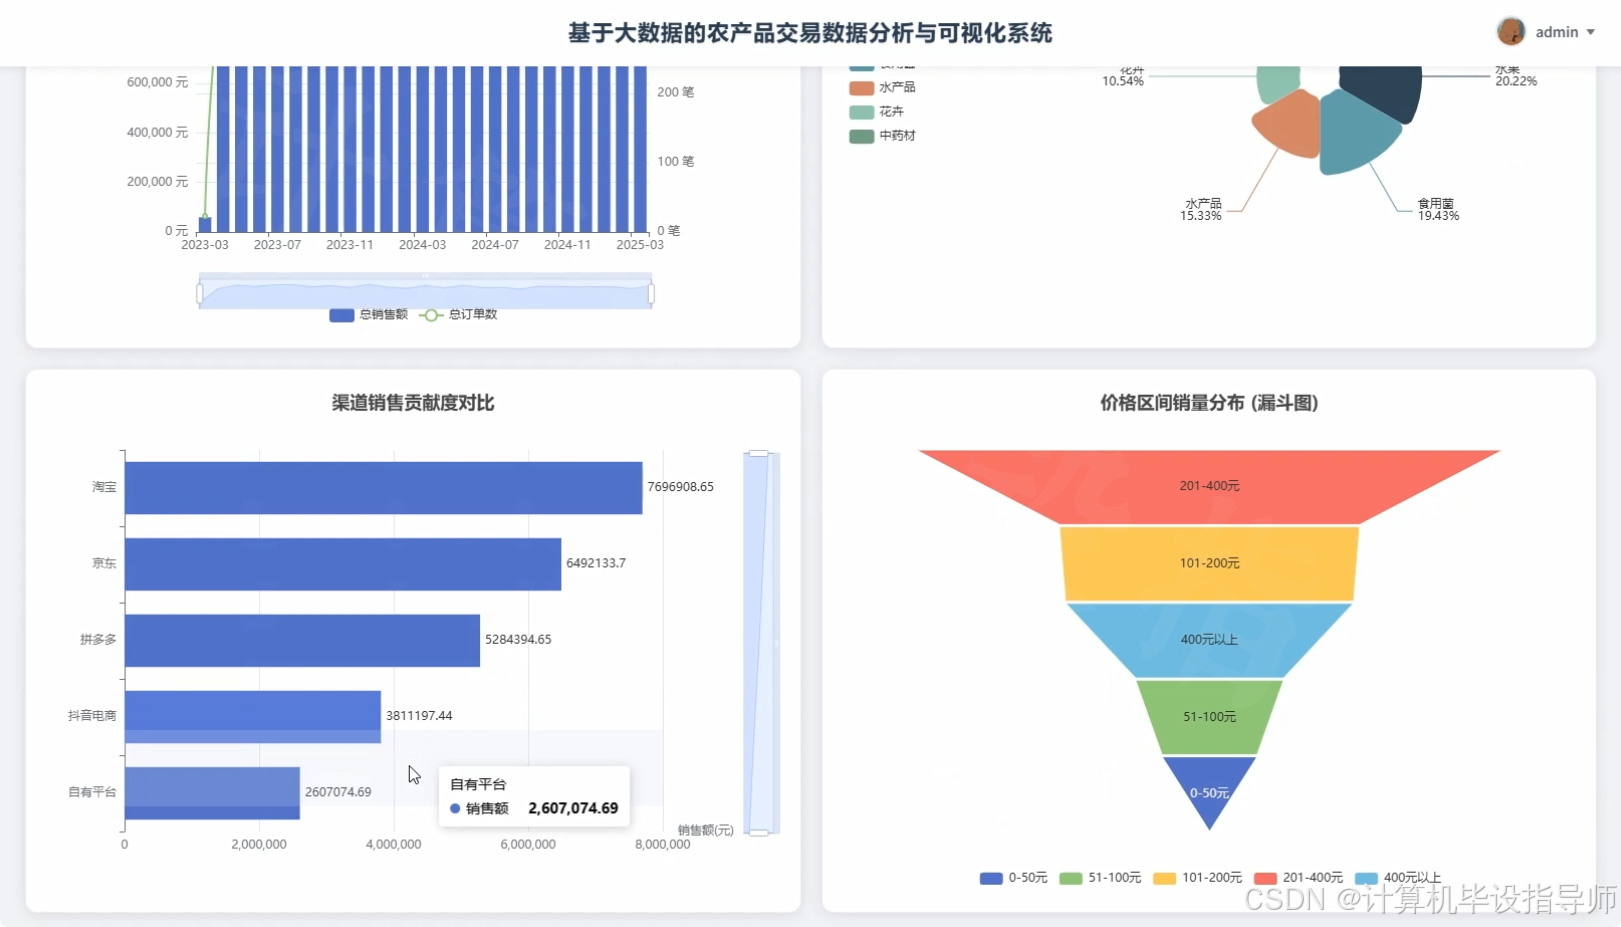Click the value label 6492133.7
This screenshot has width=1621, height=927.
596,563
